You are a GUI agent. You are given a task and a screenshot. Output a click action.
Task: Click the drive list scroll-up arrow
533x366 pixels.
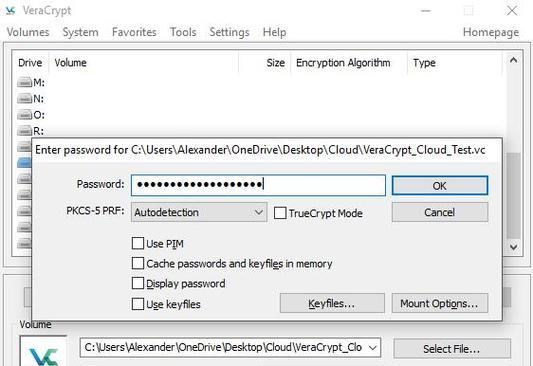click(513, 60)
